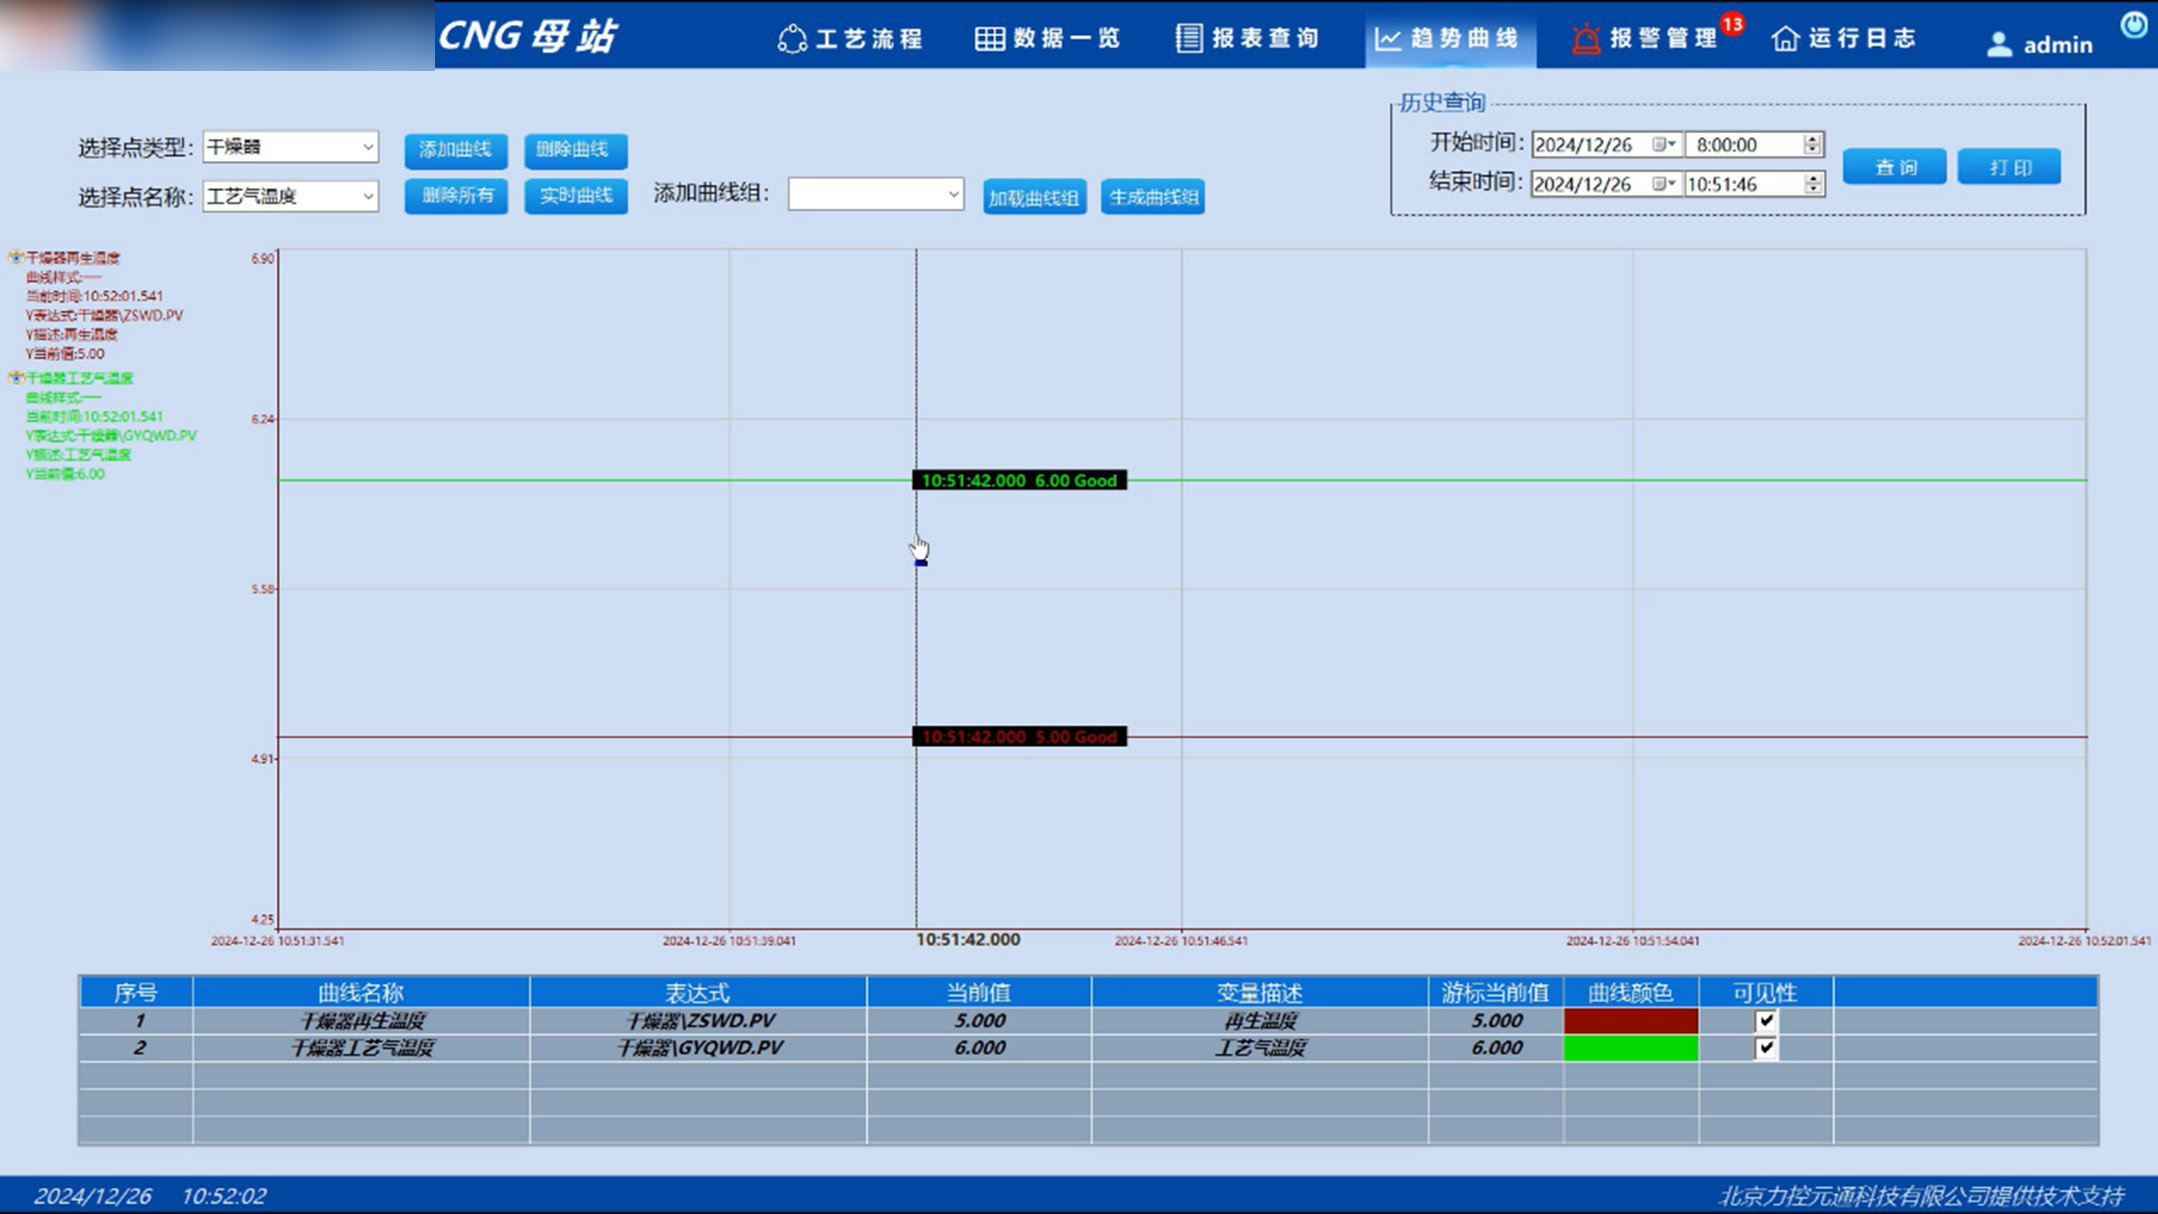
Task: Expand the 添加曲线组 combo box
Action: 953,194
